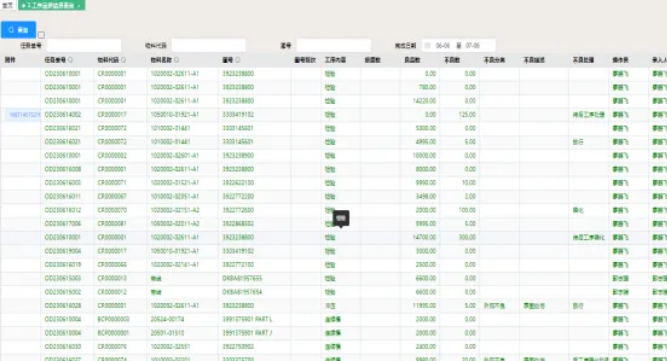
Task: Click the filter icon next to 任务单号 header
Action: tap(71, 60)
